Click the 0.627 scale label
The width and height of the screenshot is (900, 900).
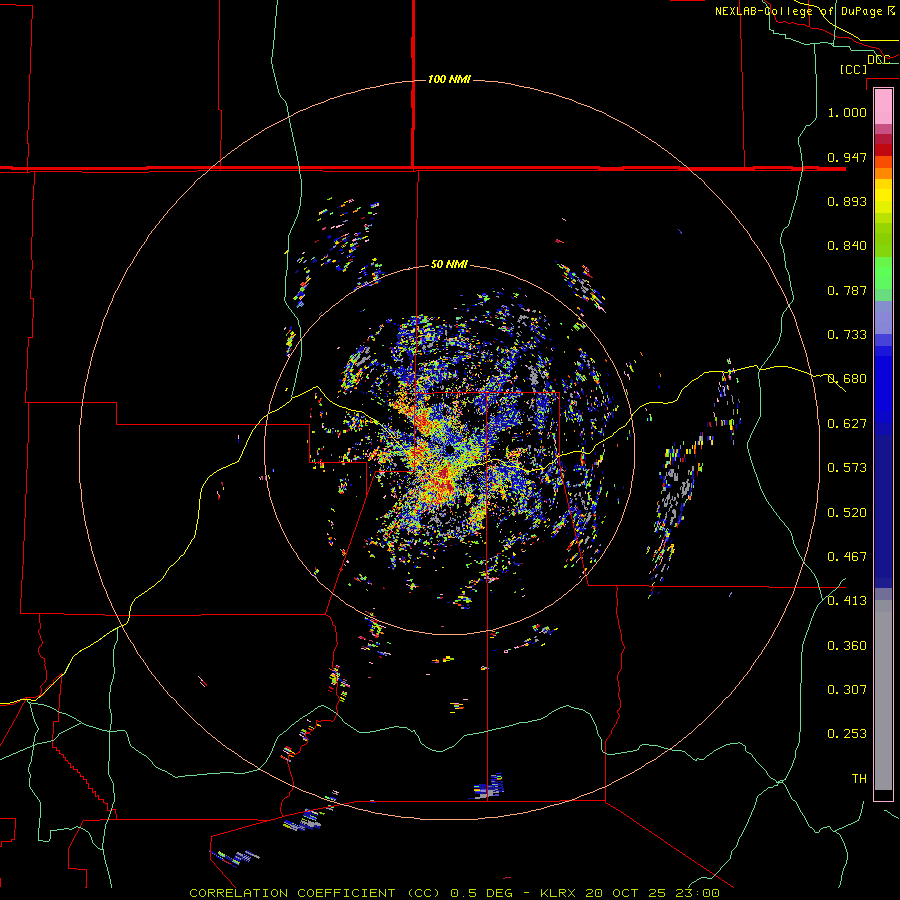tap(847, 424)
